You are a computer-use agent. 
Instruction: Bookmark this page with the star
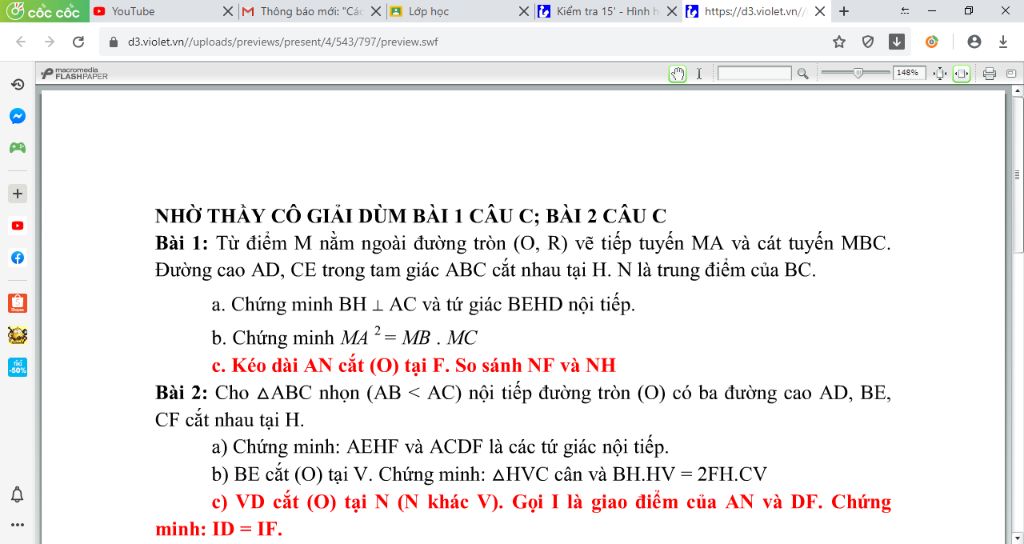point(839,42)
